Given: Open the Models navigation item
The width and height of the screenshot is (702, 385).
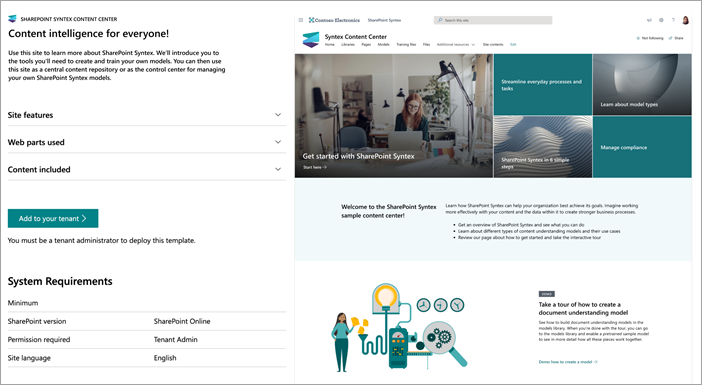Looking at the screenshot, I should coord(384,45).
